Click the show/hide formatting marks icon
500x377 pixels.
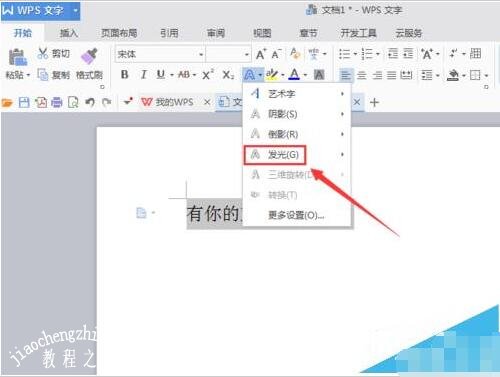coord(453,54)
